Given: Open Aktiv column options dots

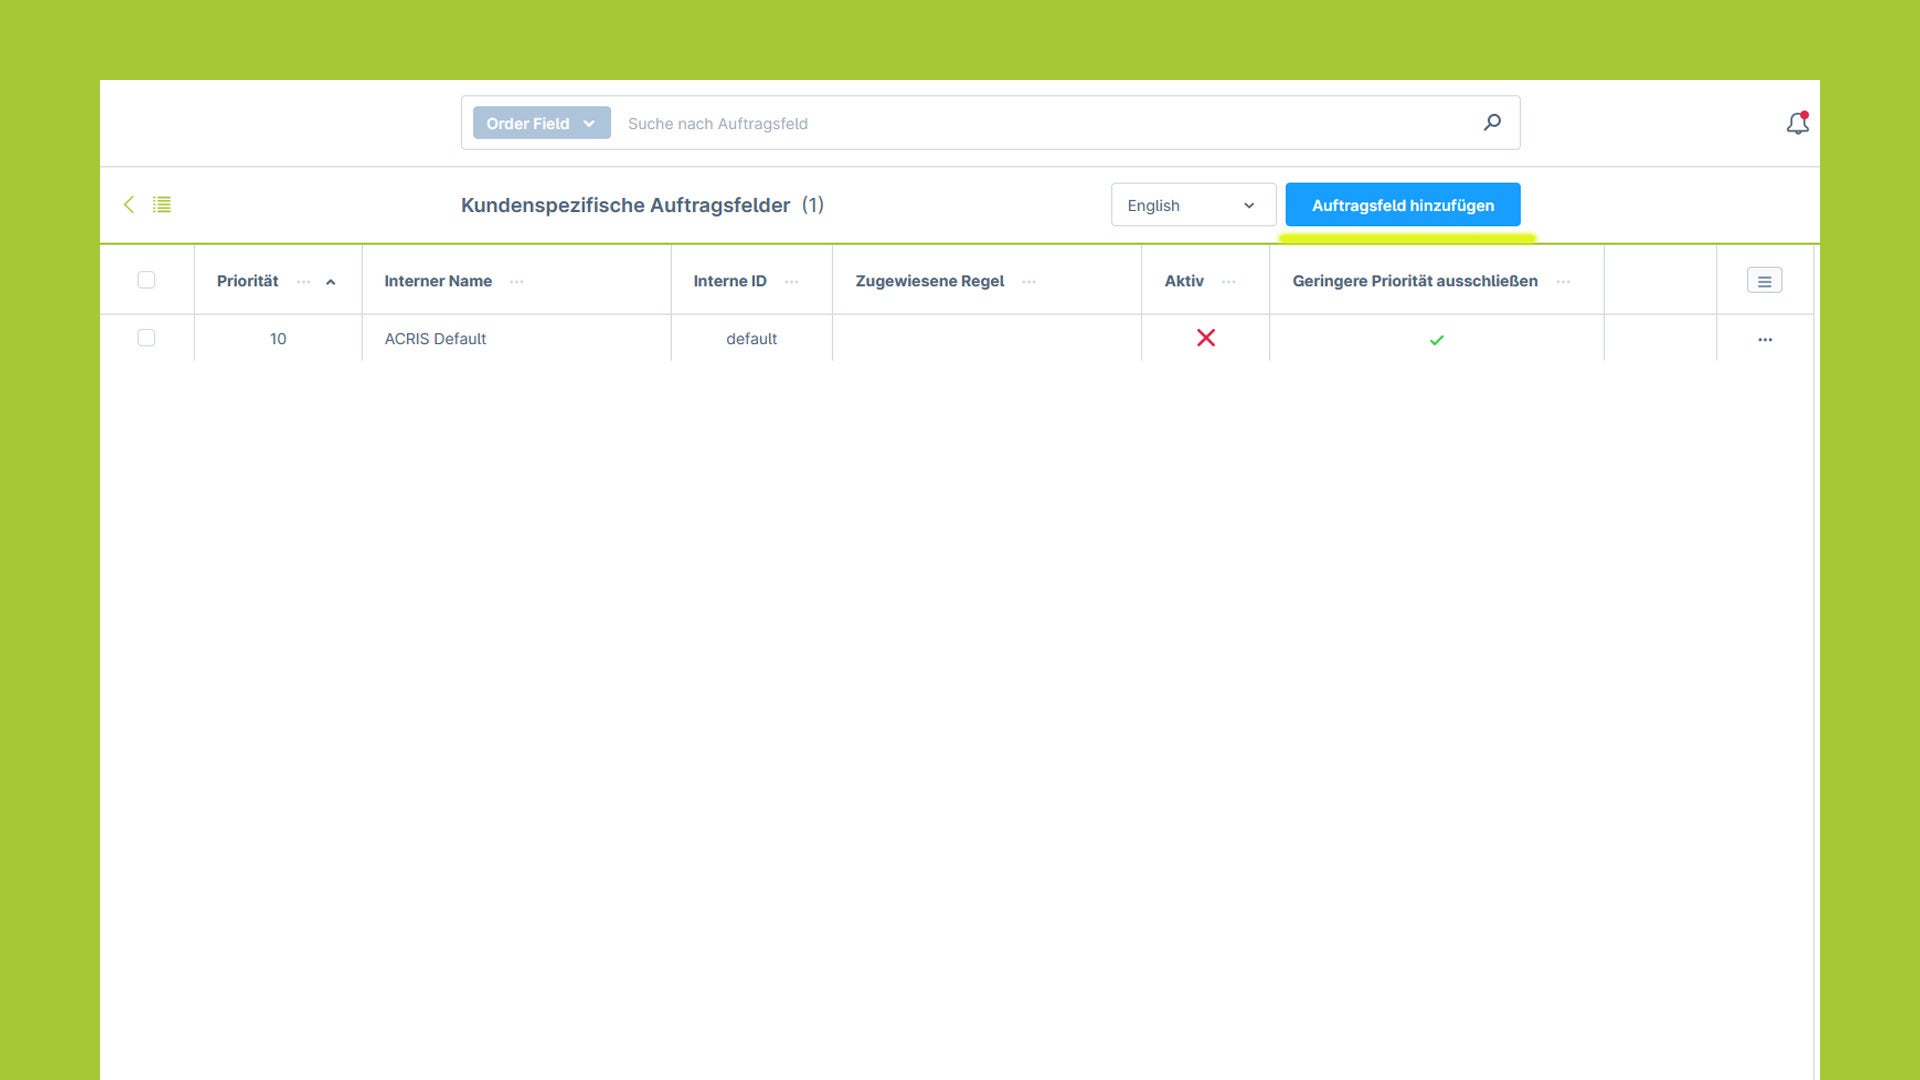Looking at the screenshot, I should [x=1229, y=282].
